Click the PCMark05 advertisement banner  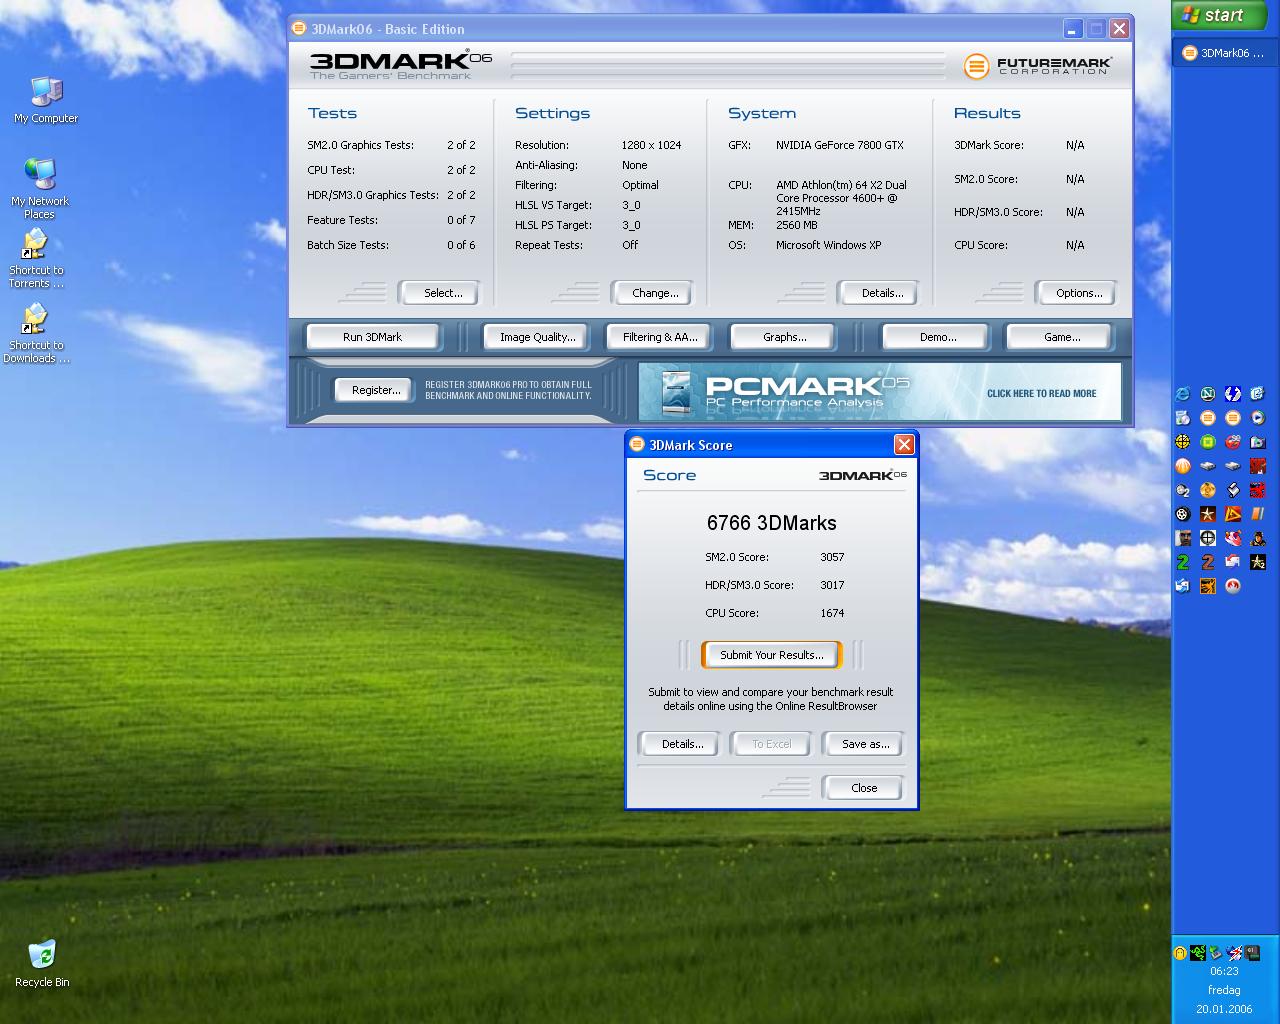coord(880,392)
